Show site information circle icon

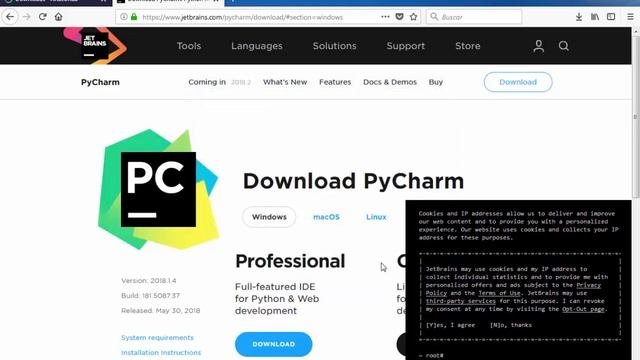coord(123,17)
